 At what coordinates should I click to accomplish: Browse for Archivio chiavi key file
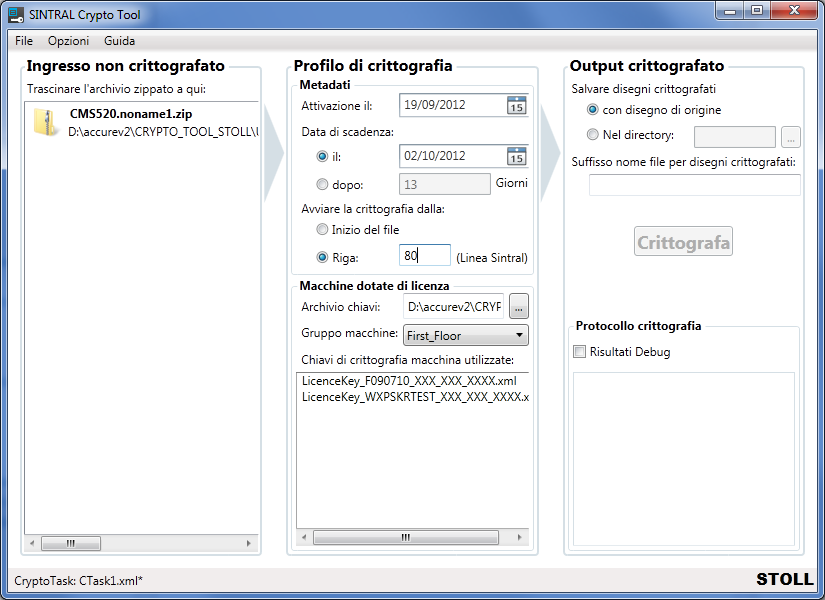518,306
